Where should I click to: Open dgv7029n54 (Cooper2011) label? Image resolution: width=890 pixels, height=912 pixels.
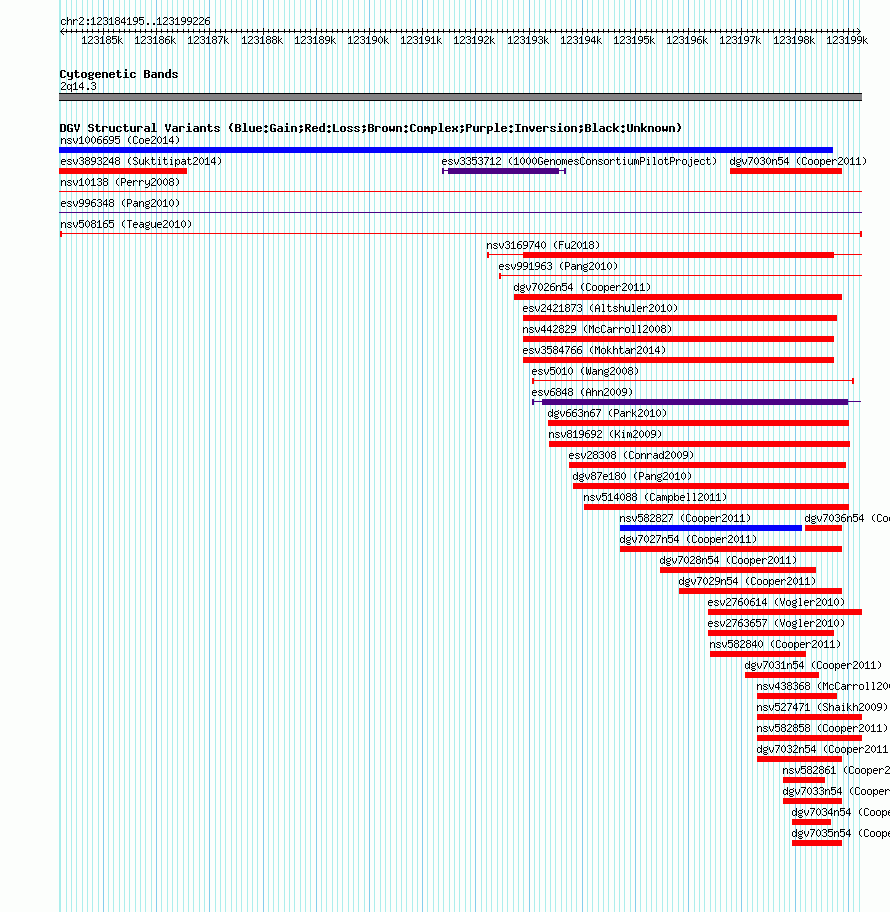coord(747,580)
